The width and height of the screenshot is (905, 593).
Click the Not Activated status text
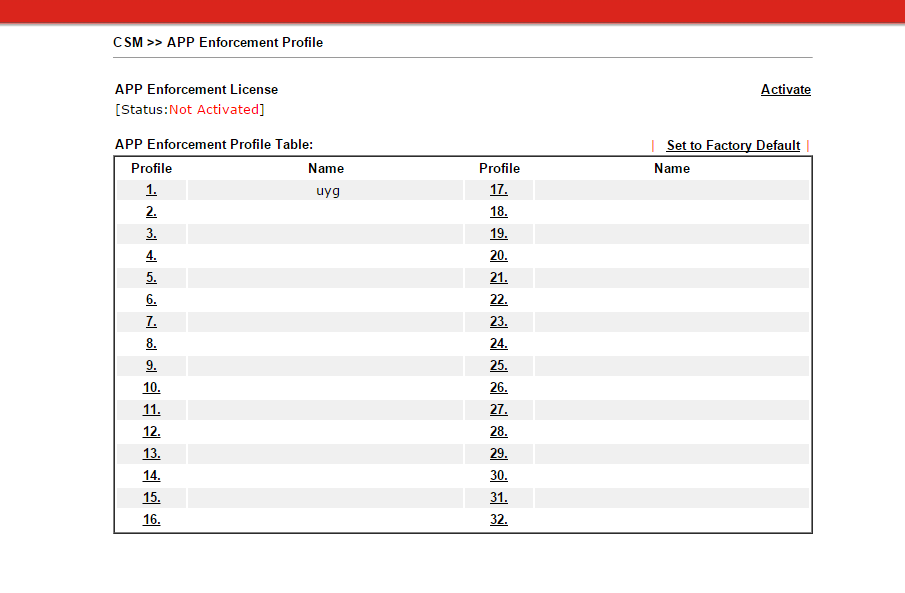coord(214,110)
